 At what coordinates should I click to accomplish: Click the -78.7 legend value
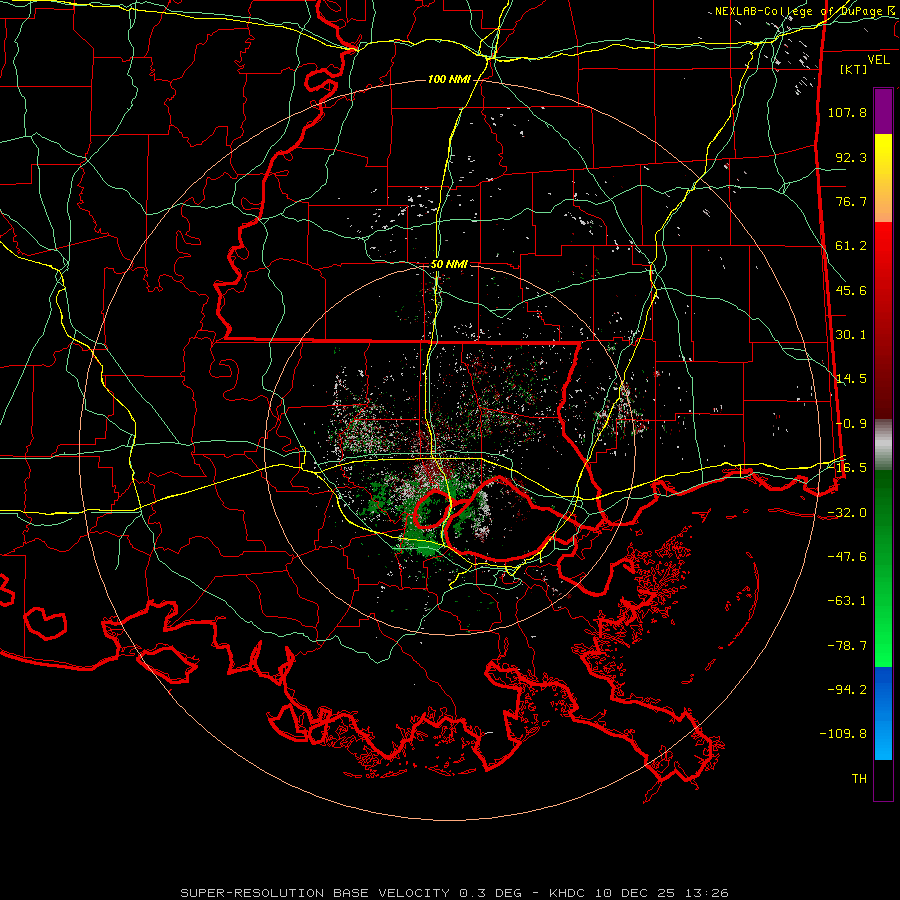(x=847, y=646)
